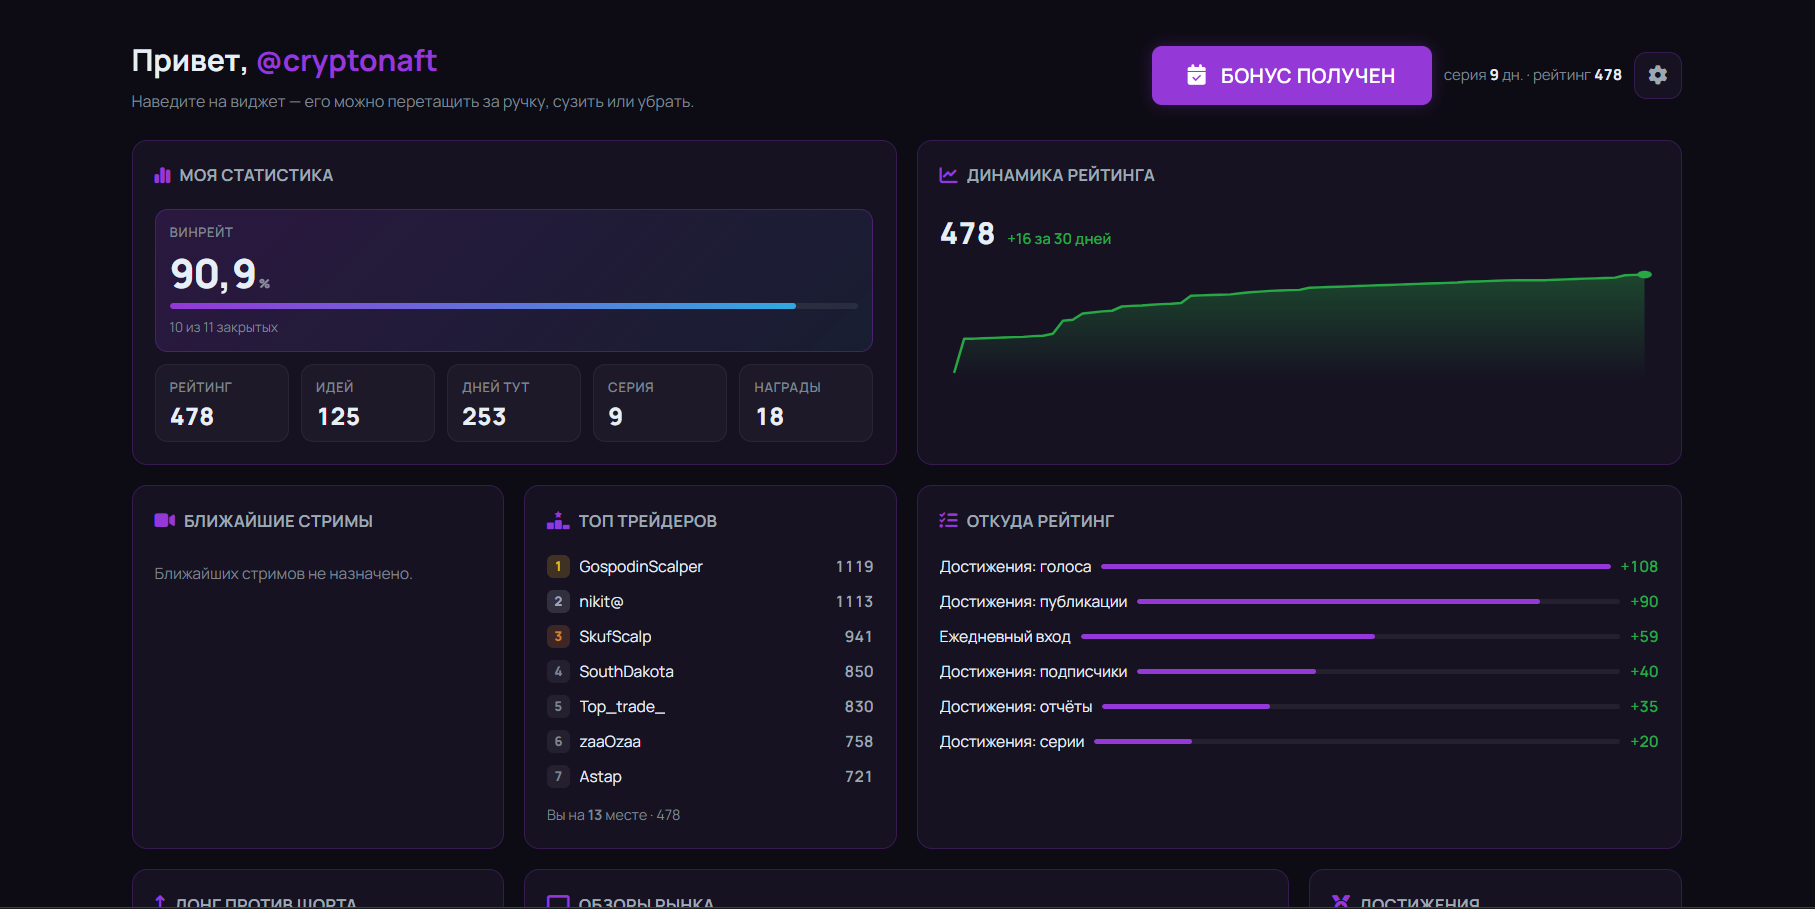Click SouthDakota's score 850
1815x909 pixels.
858,672
